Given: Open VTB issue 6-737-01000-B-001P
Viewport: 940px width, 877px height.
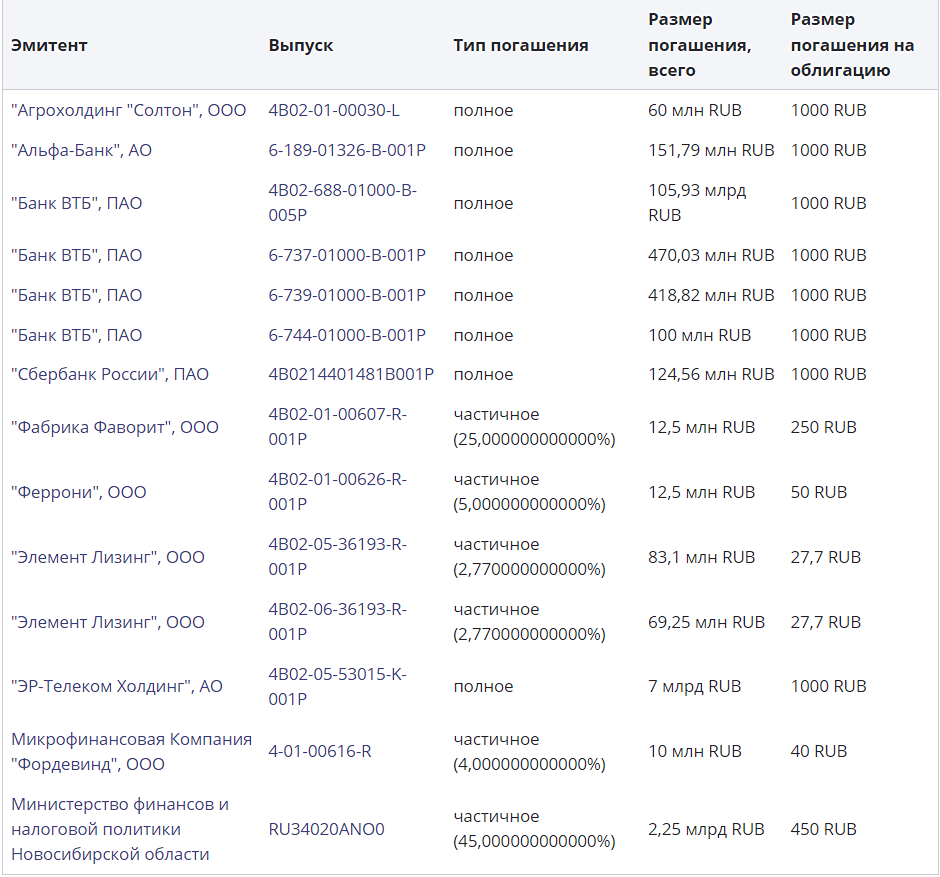Looking at the screenshot, I should [x=347, y=255].
